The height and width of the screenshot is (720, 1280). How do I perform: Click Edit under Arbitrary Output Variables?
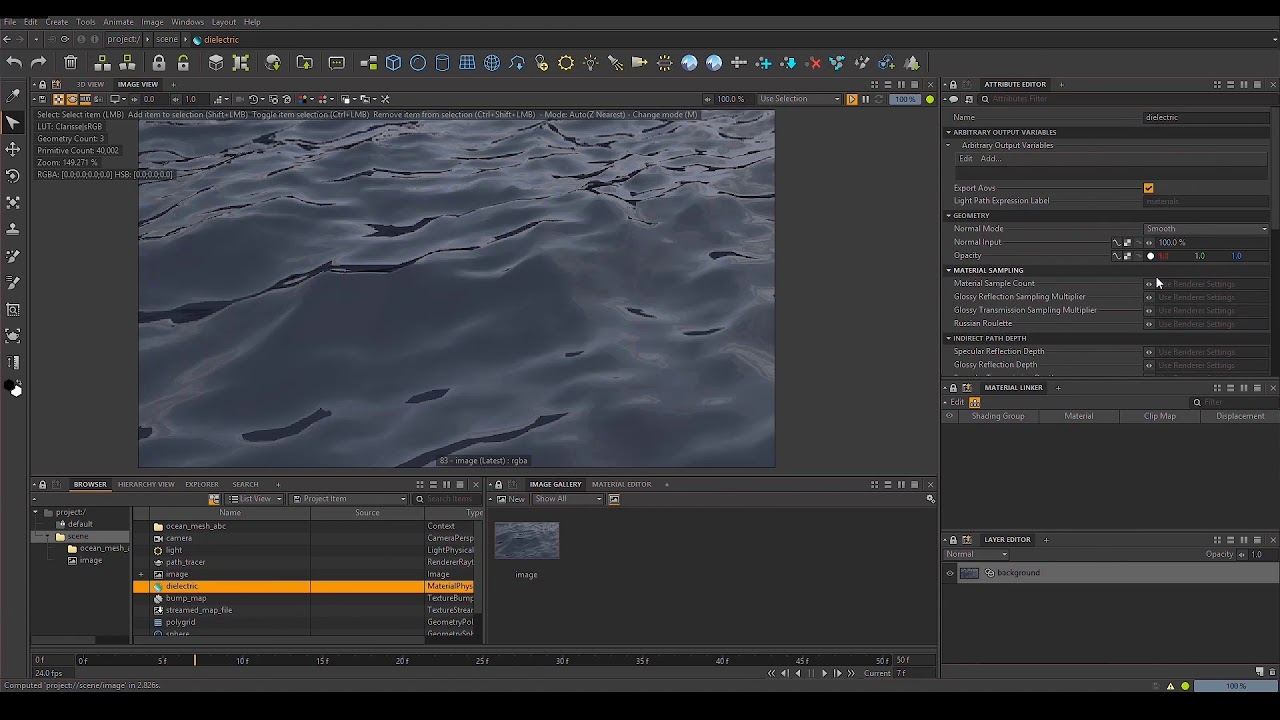tap(966, 159)
